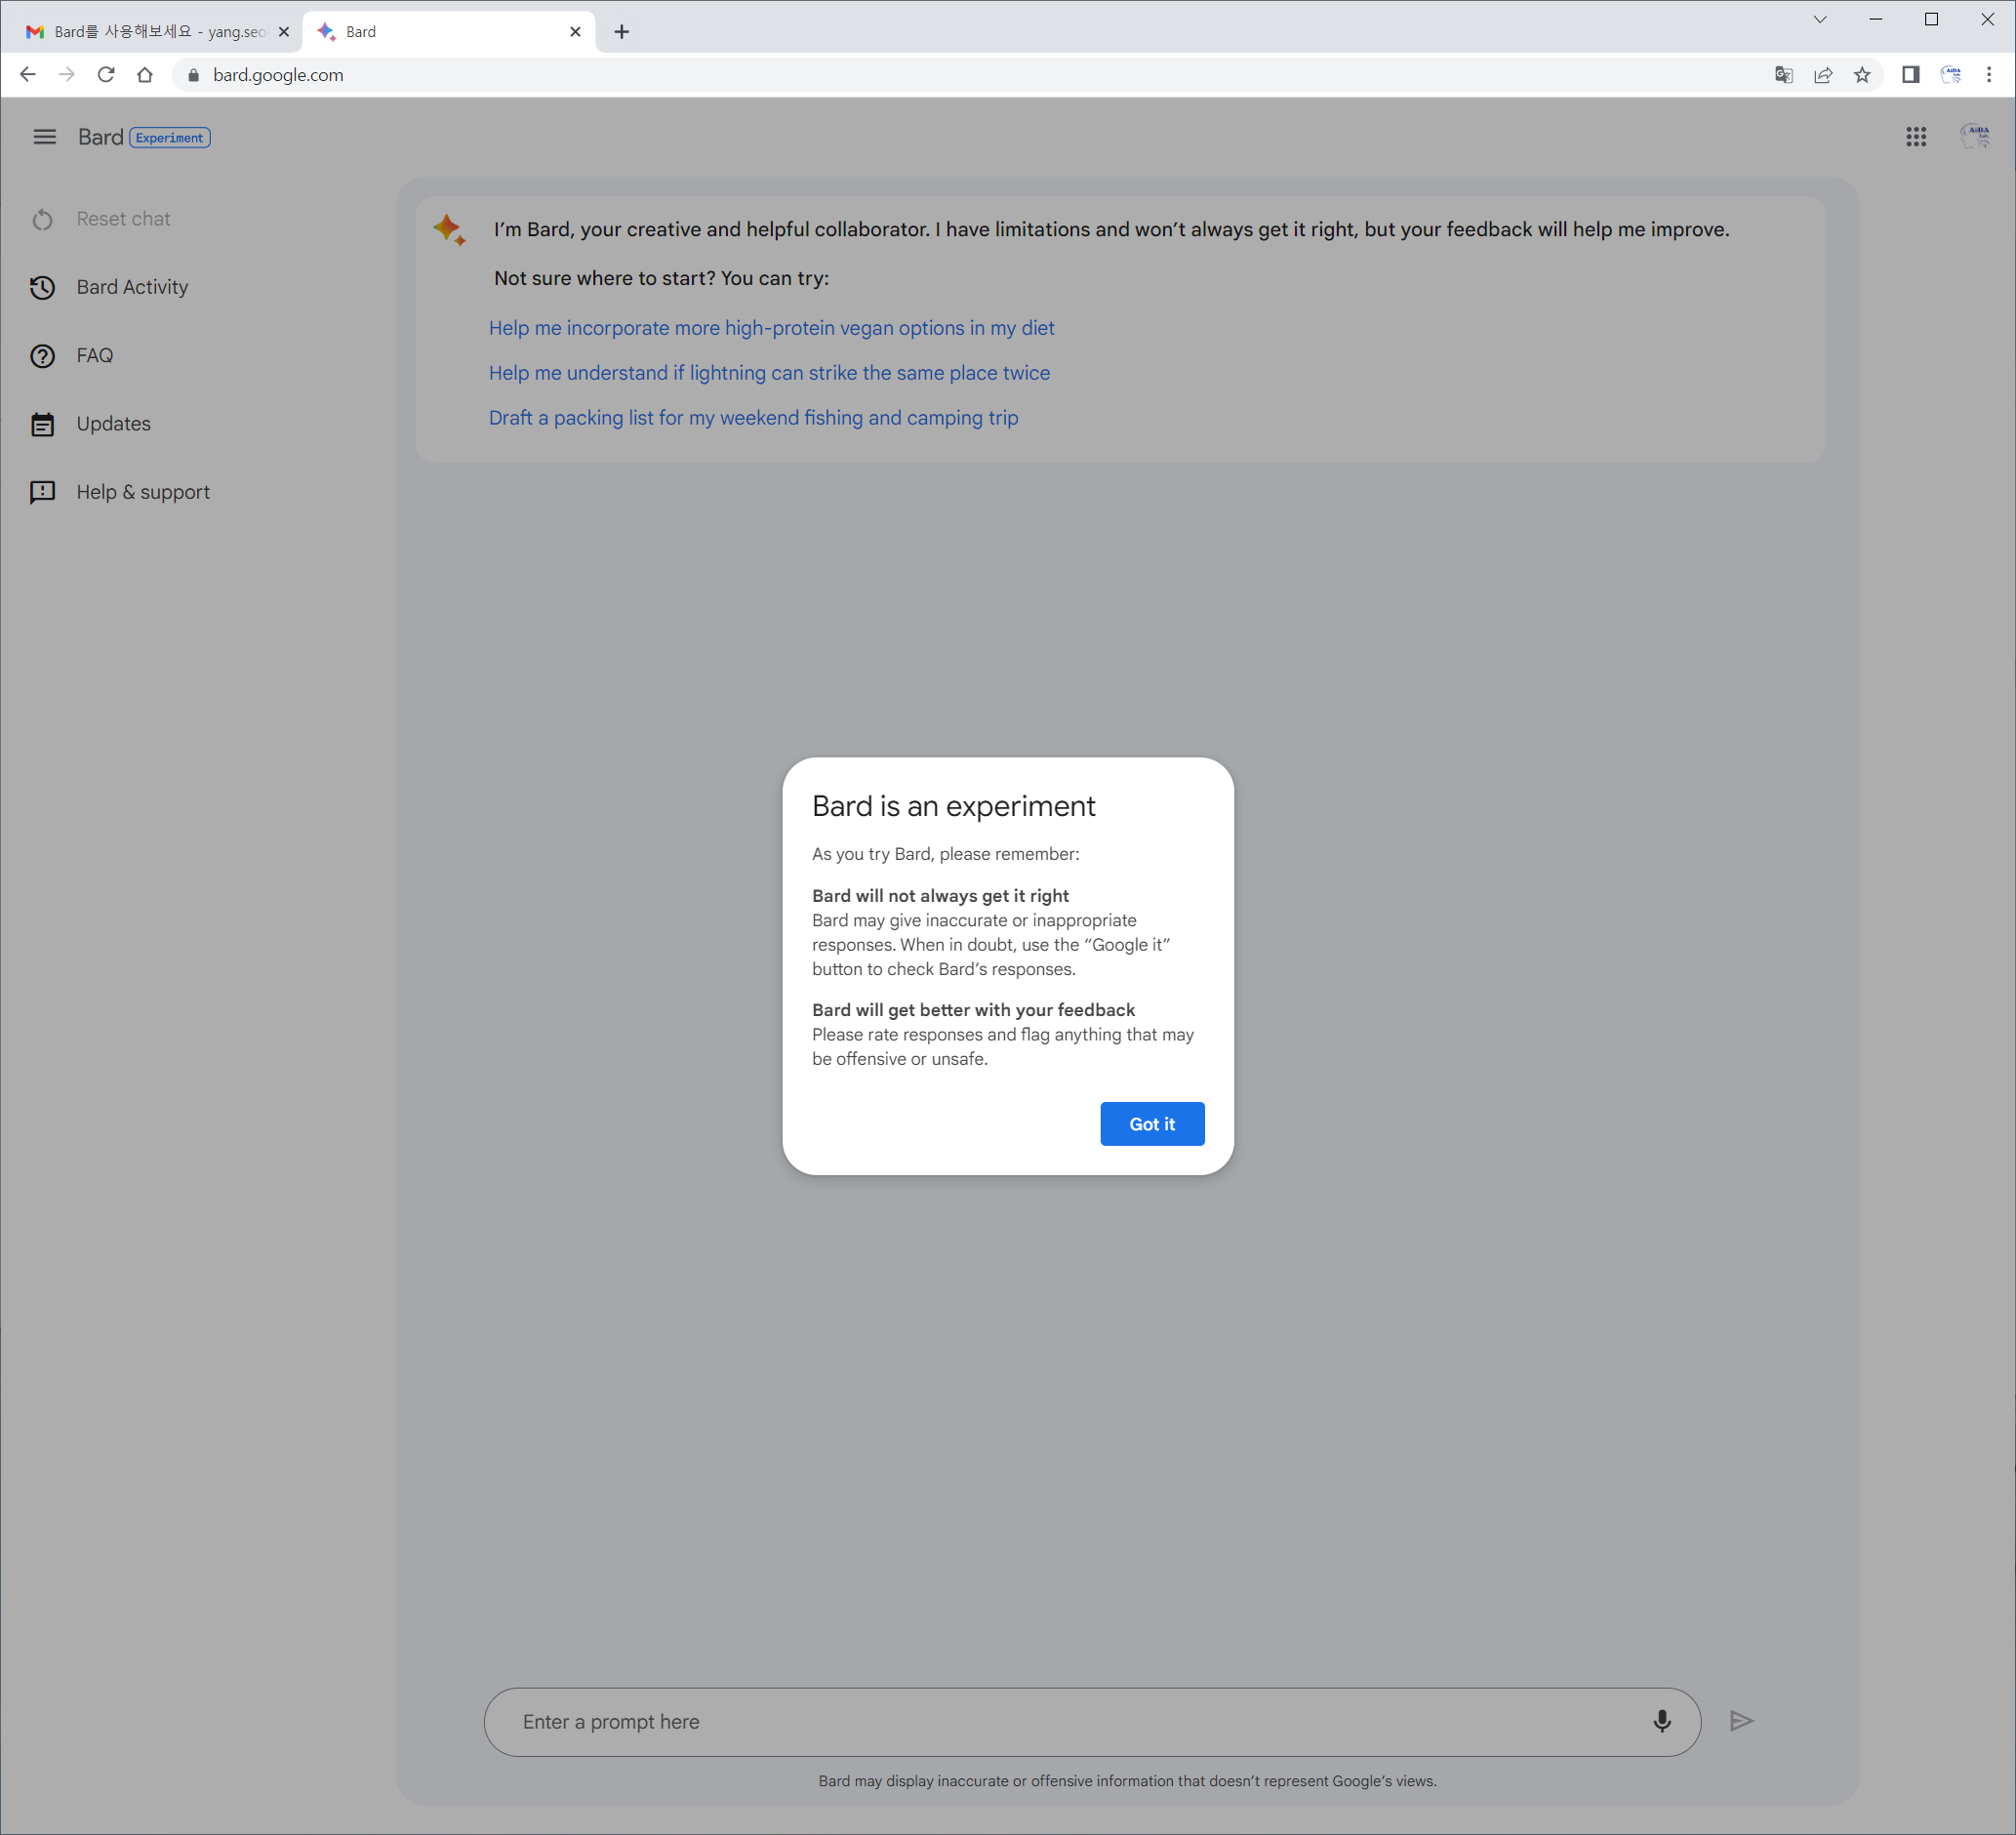2016x1835 pixels.
Task: Toggle the browser side panel
Action: 1911,74
